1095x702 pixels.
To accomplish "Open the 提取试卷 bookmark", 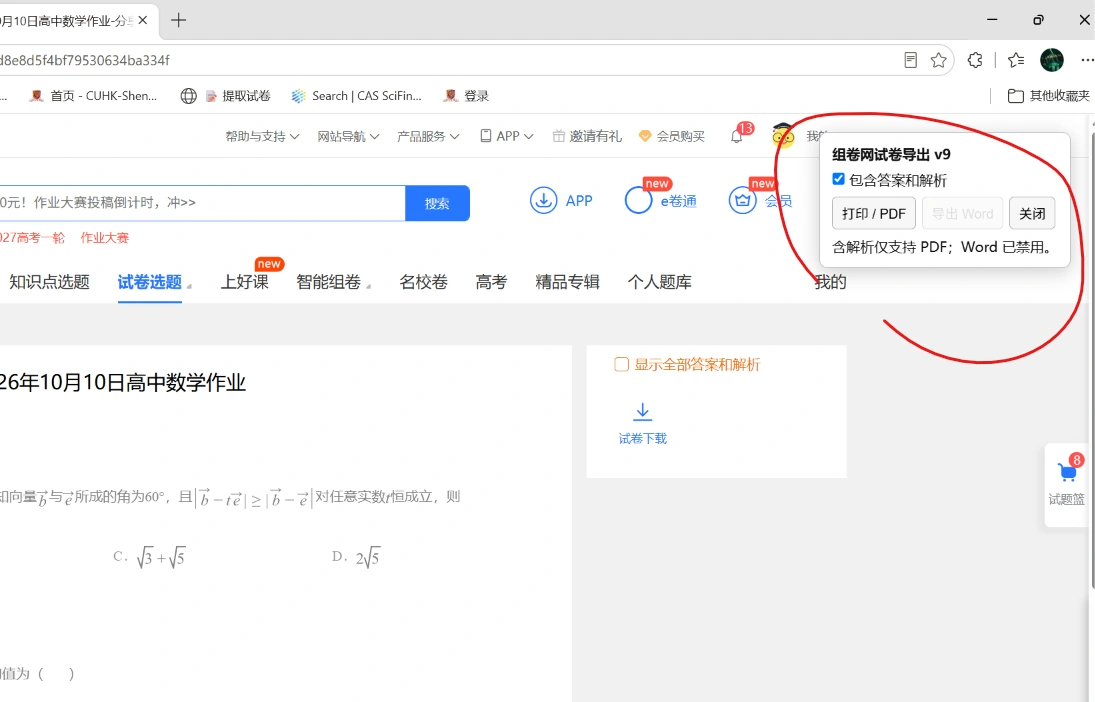I will click(237, 96).
